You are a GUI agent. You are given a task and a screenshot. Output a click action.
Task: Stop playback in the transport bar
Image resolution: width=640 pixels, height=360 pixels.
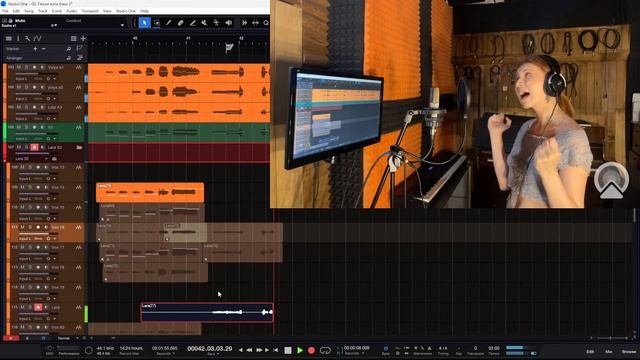point(288,350)
